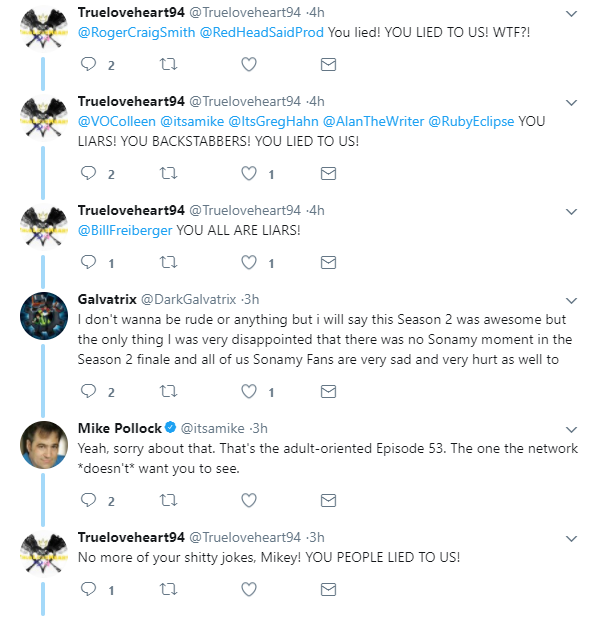Send Galvatrix's tweet via direct message
607x617 pixels.
point(328,392)
